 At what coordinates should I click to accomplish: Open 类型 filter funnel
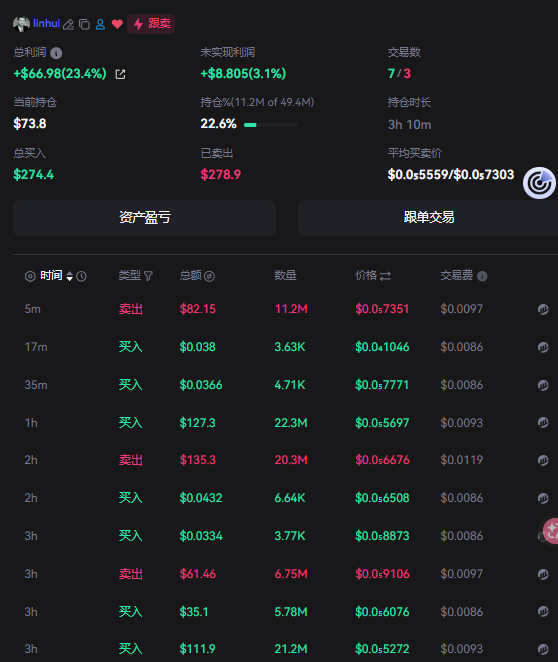(148, 276)
